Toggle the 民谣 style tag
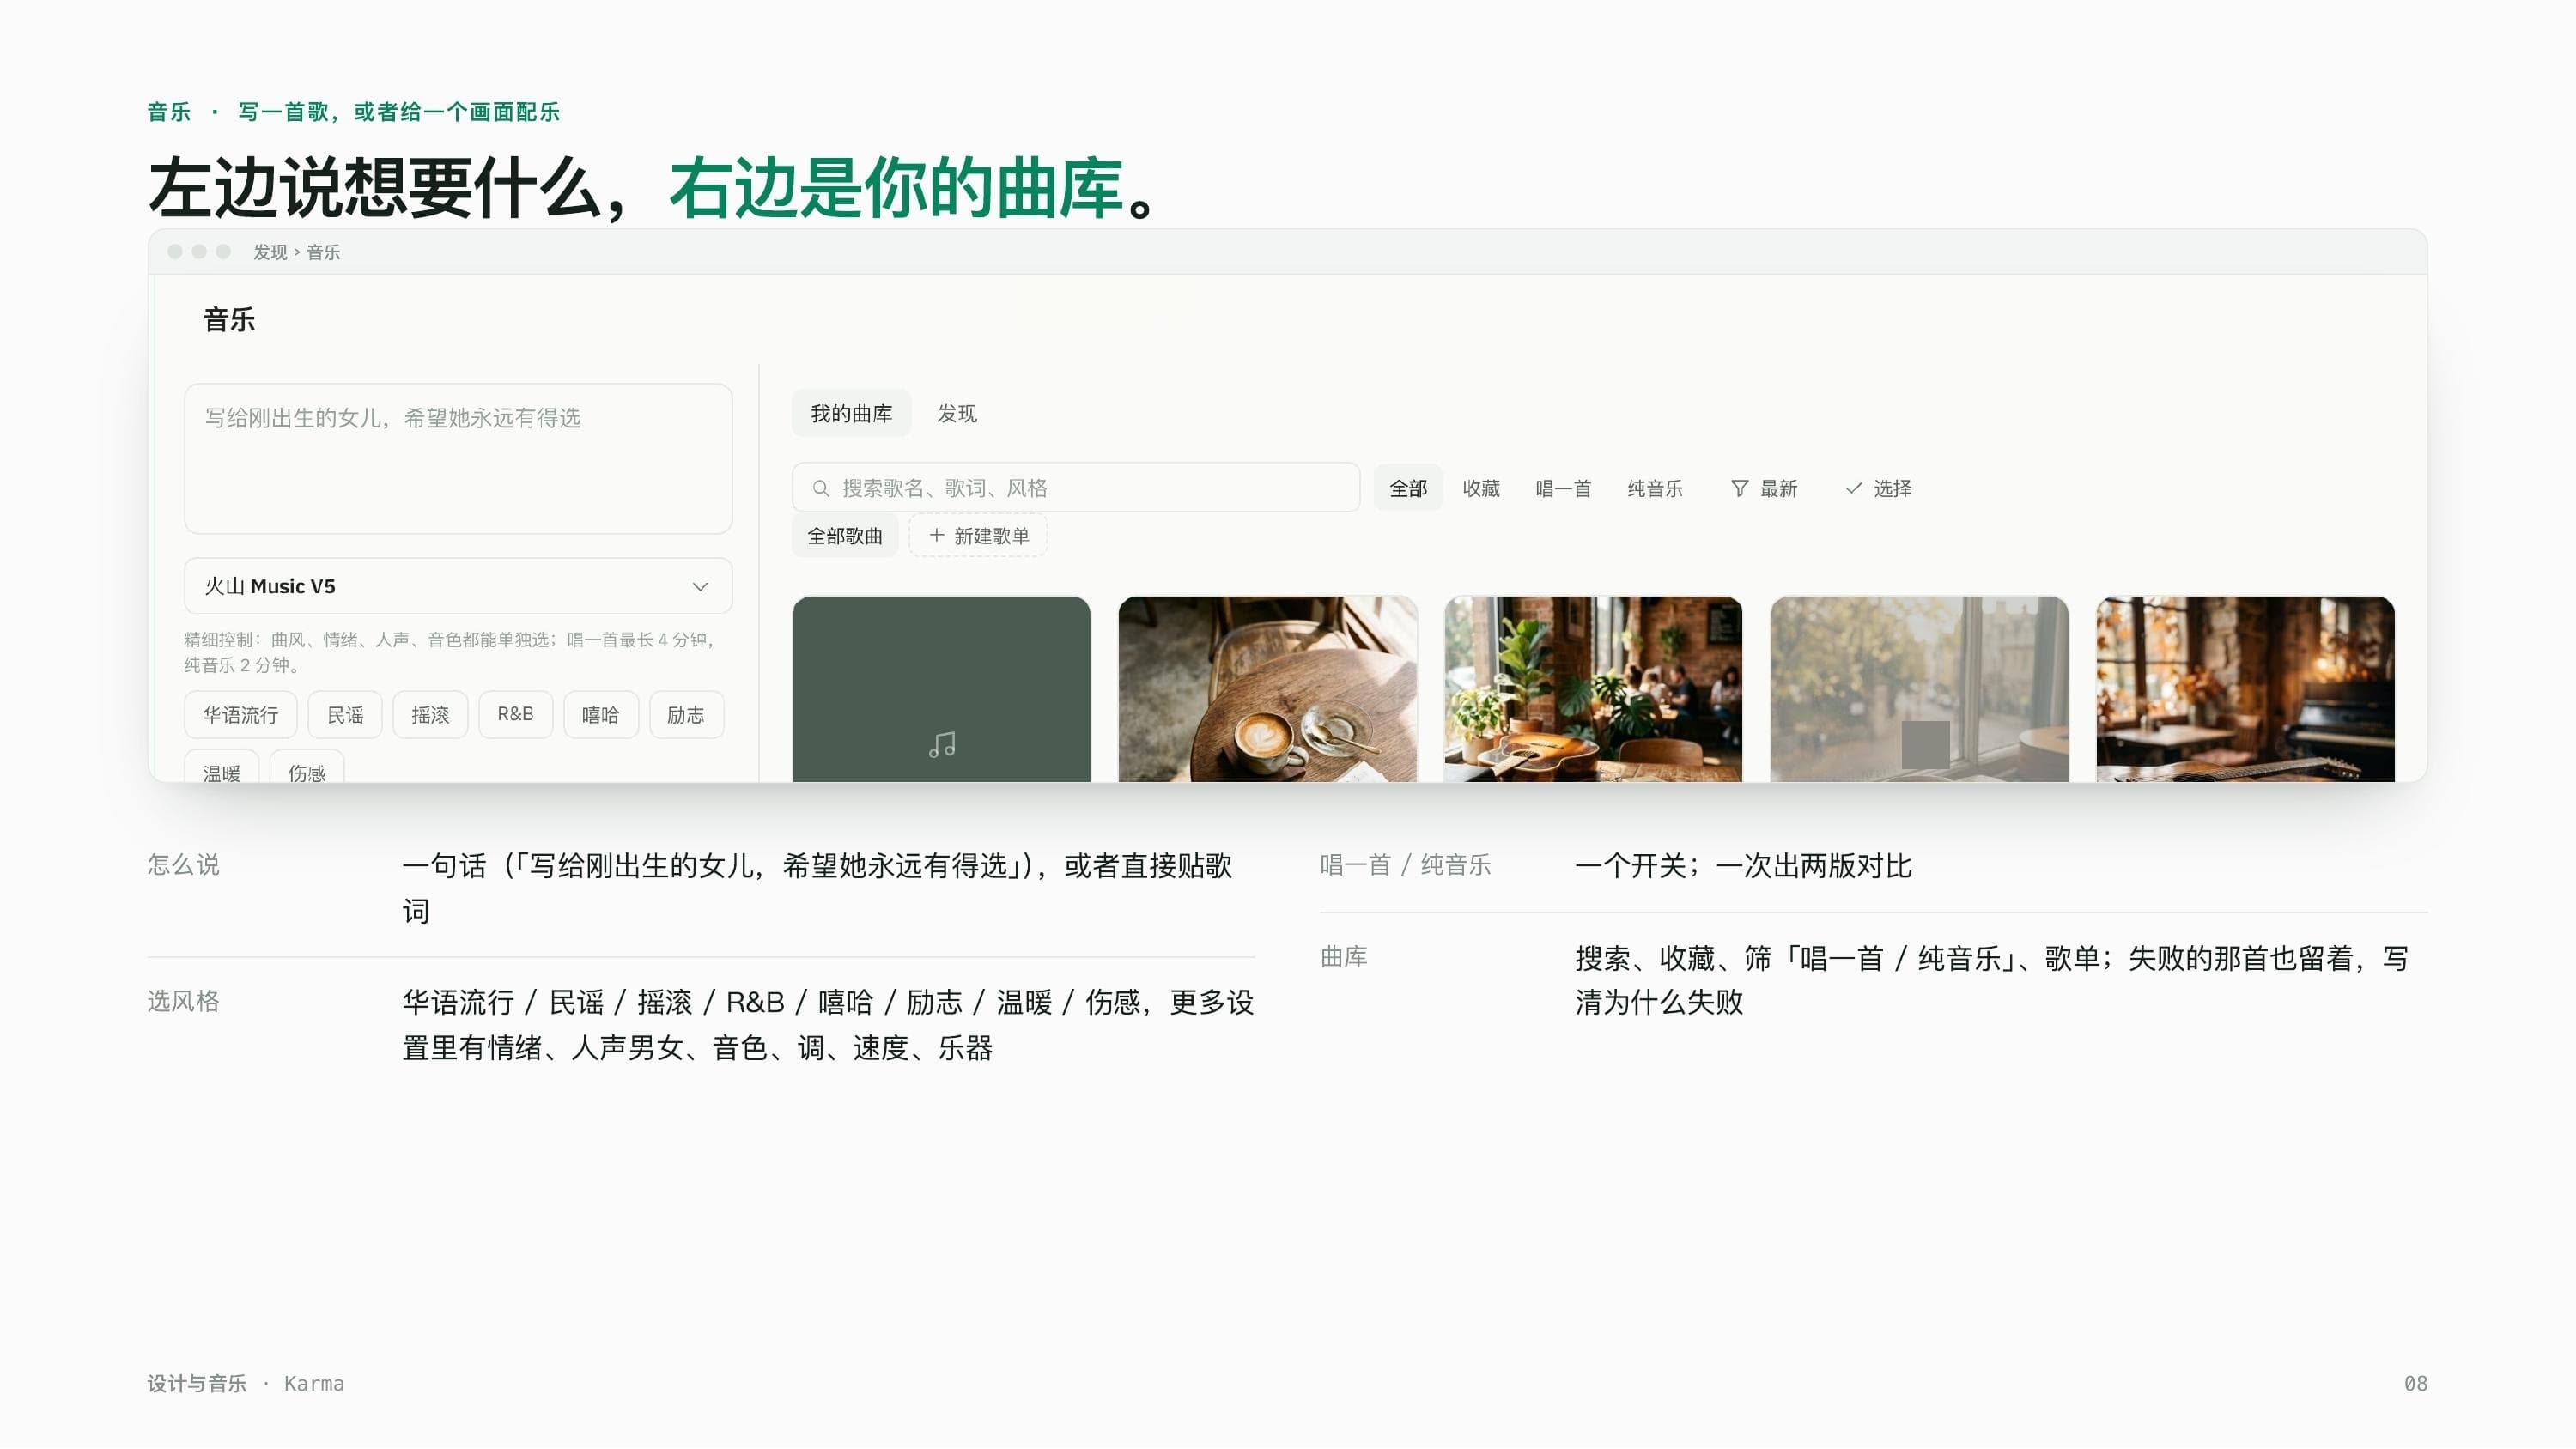This screenshot has width=2576, height=1449. [345, 715]
